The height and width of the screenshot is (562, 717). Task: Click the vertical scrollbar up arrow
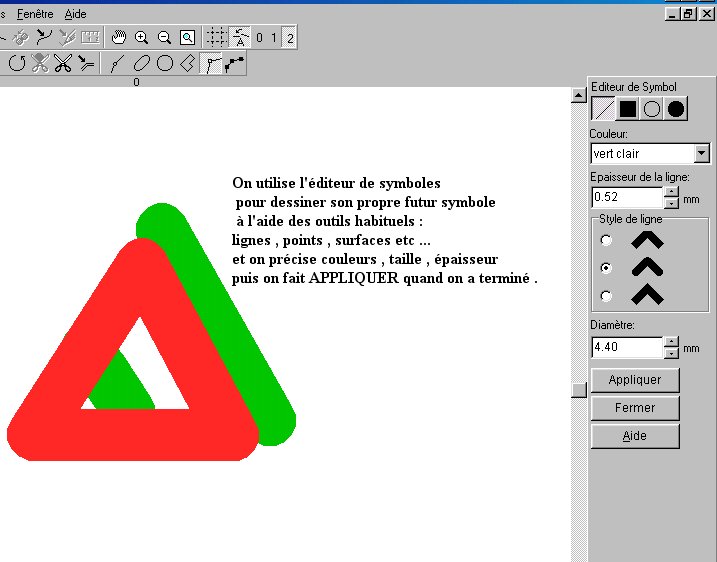click(577, 95)
